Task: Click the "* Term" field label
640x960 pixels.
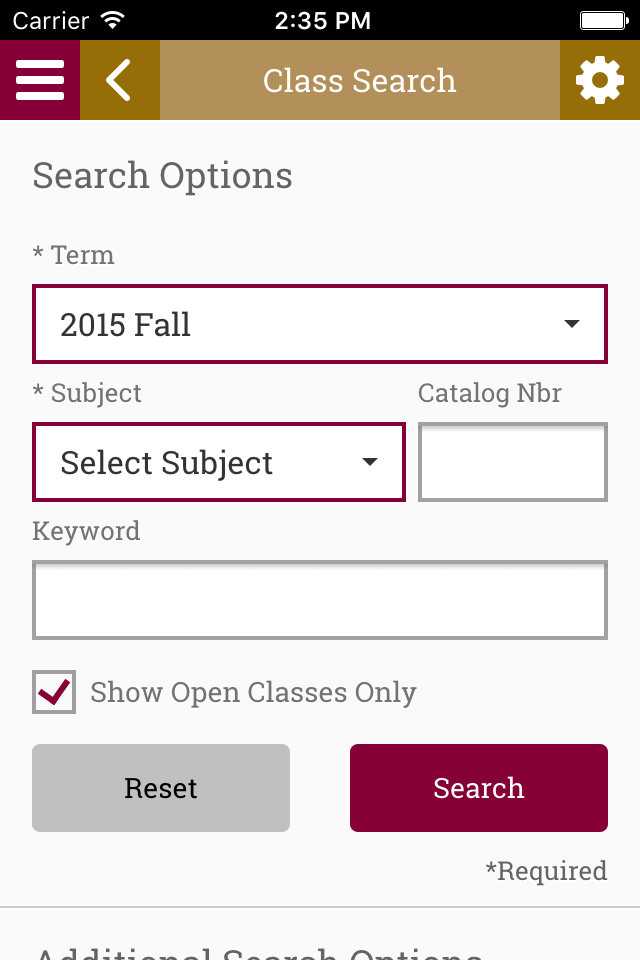Action: (x=74, y=255)
